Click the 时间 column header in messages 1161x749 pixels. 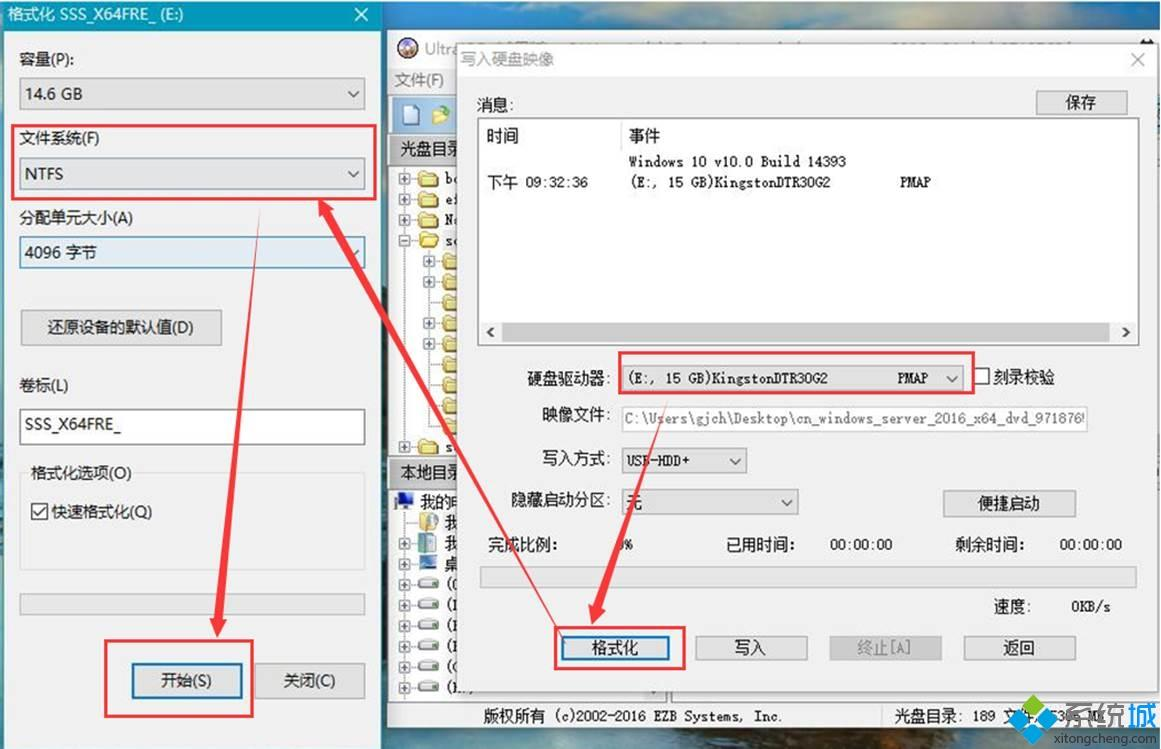(x=502, y=135)
